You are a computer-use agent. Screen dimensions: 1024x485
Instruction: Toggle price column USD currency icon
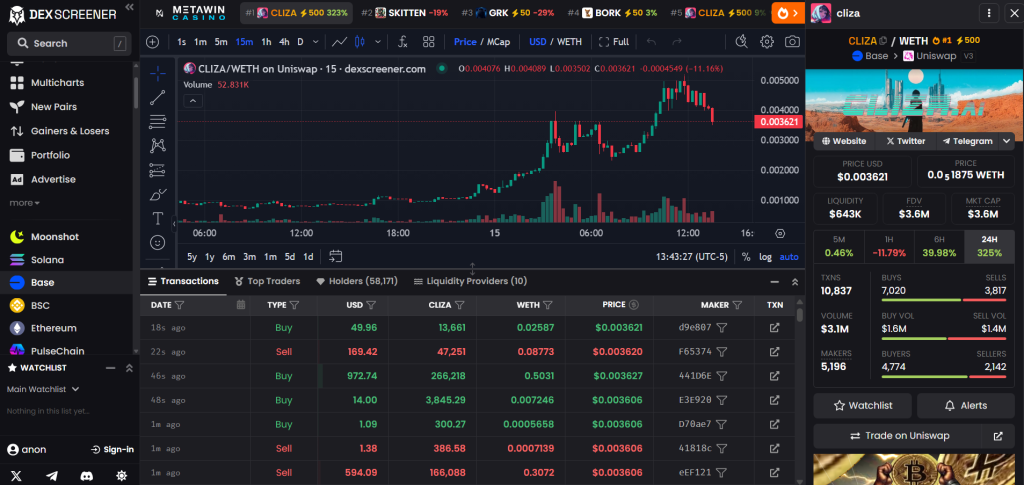(x=633, y=305)
